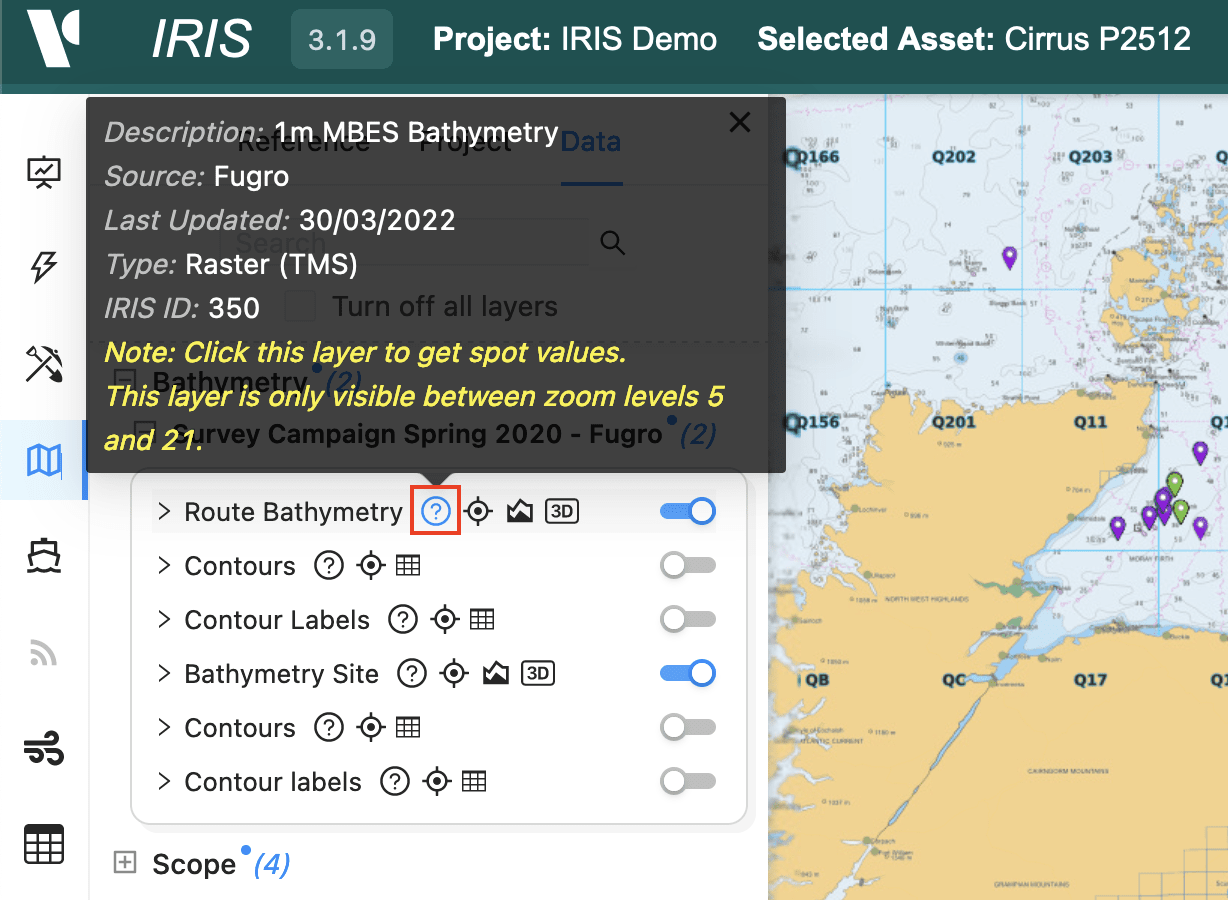
Task: Click Contour labels (lowercase) info icon
Action: tap(395, 781)
